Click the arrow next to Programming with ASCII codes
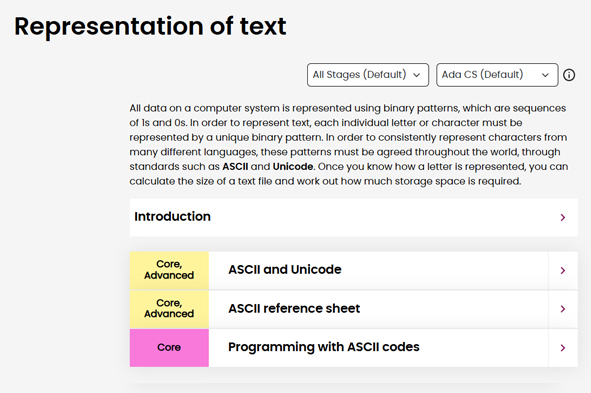This screenshot has width=591, height=393. point(563,348)
